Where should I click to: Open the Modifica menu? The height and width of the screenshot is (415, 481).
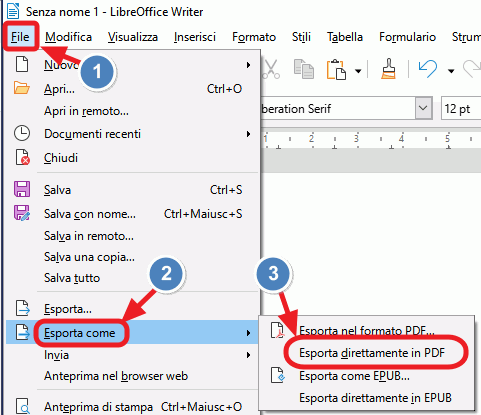[x=69, y=37]
